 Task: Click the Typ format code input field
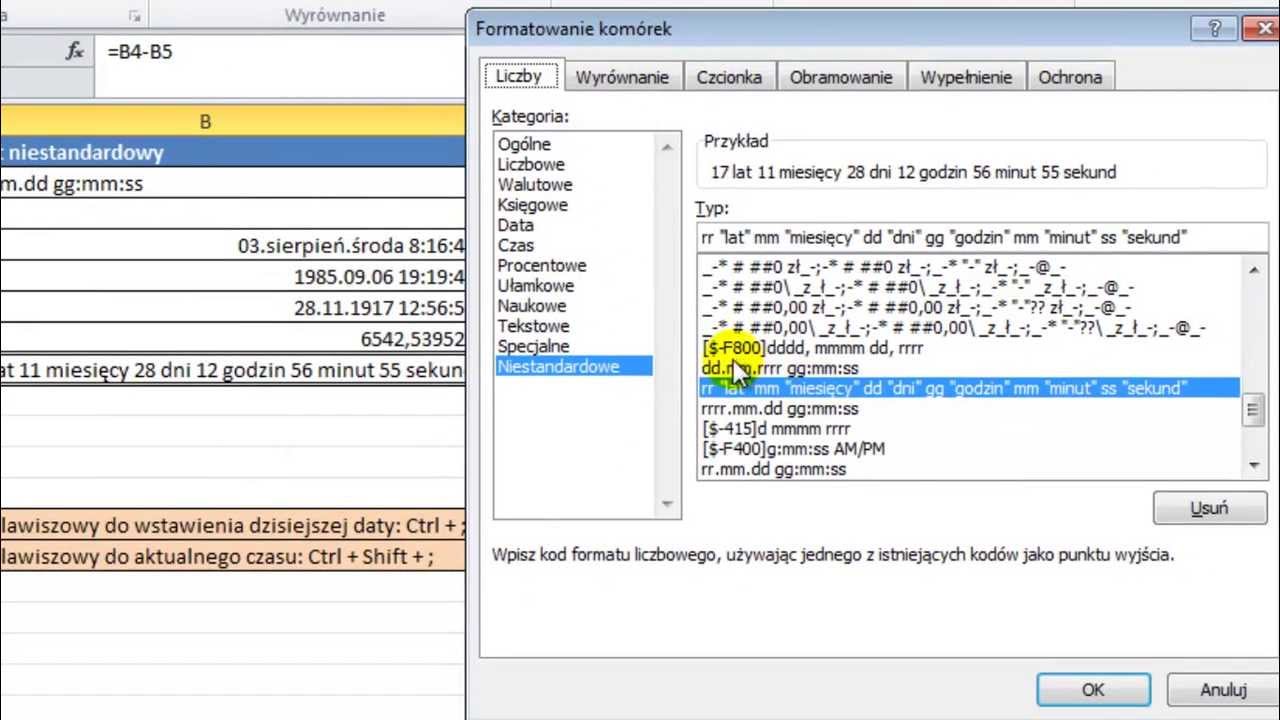[x=982, y=237]
